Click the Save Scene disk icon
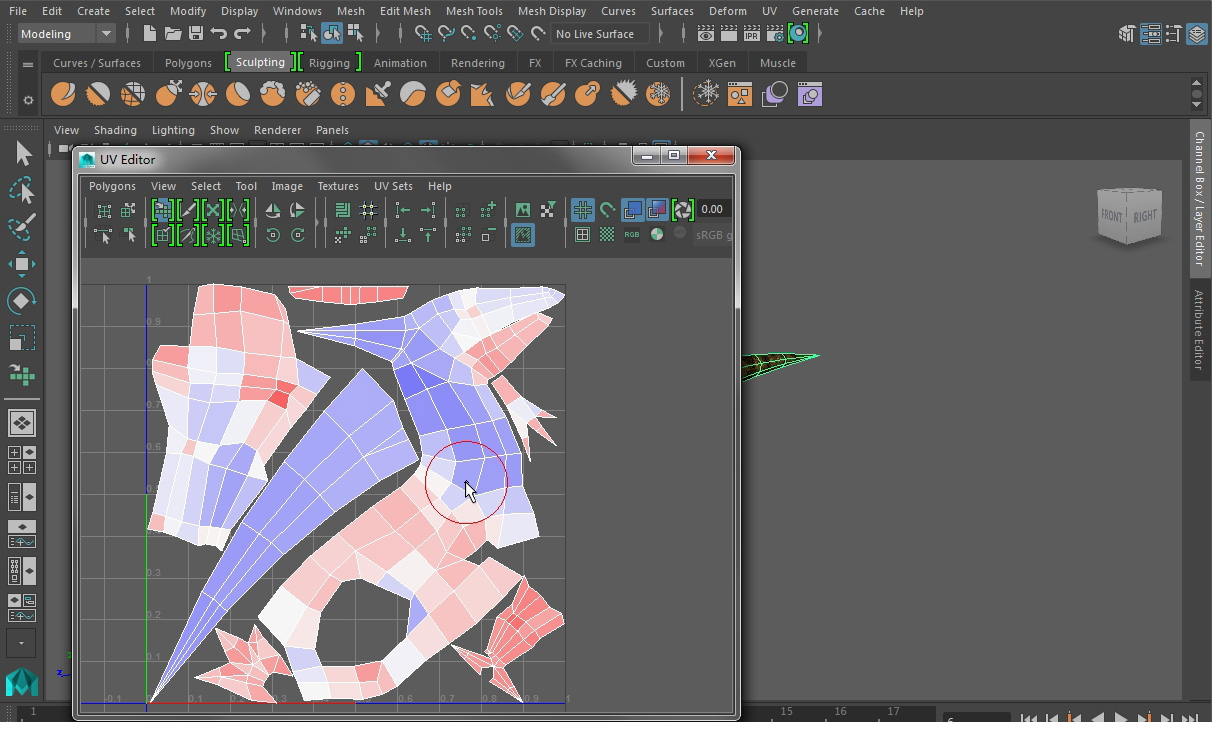The image size is (1212, 750). pyautogui.click(x=196, y=34)
